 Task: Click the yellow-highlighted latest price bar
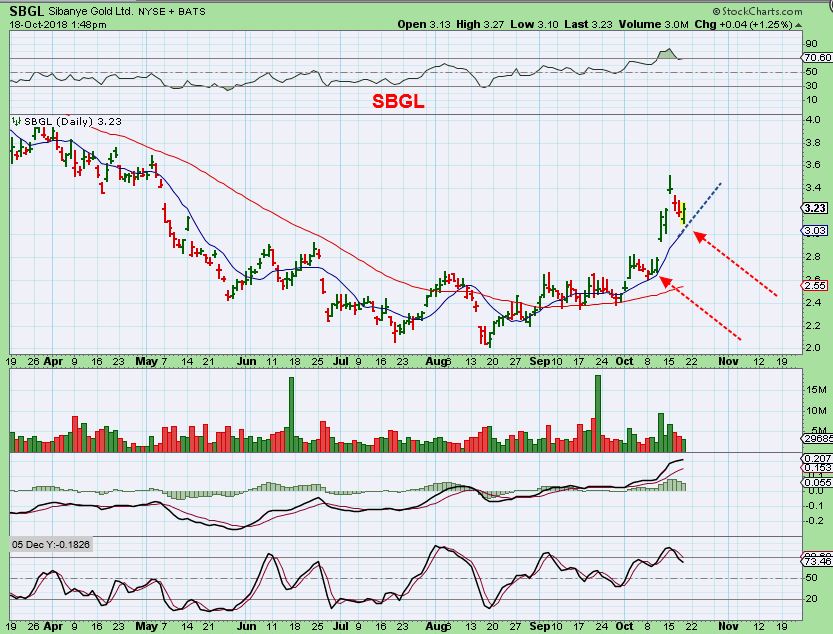point(684,214)
